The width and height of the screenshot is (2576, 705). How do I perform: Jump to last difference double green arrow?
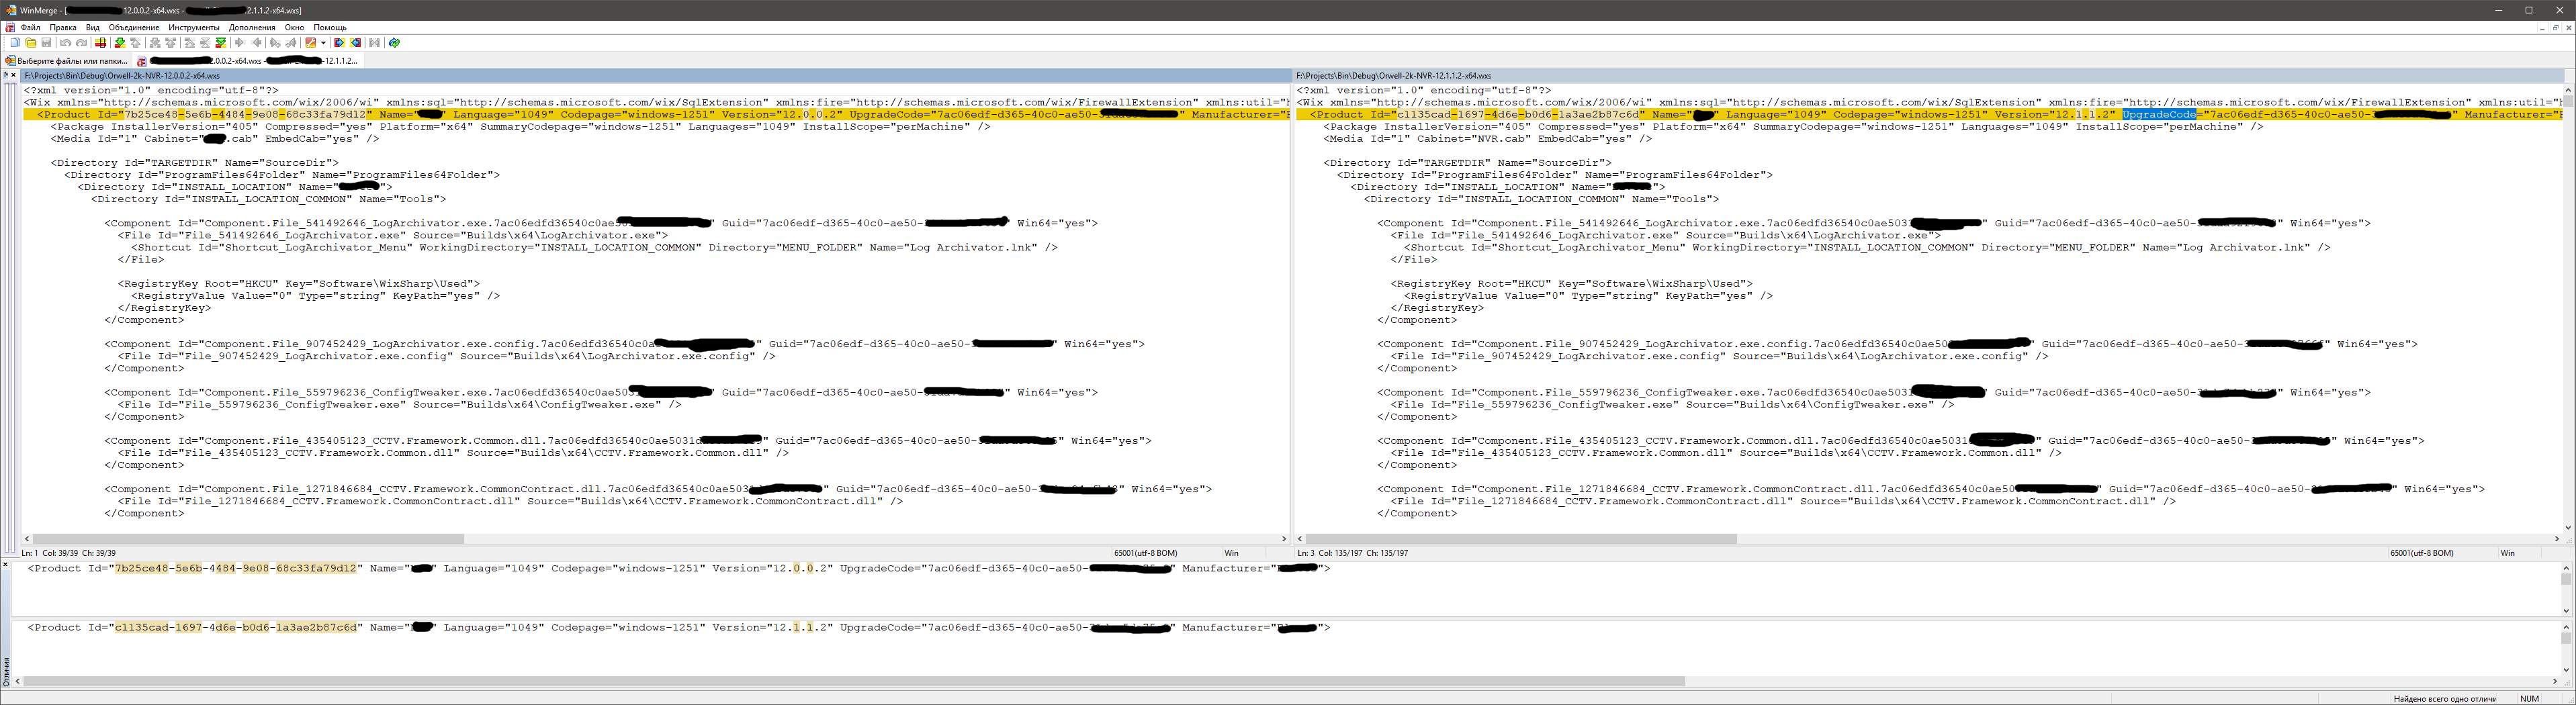pyautogui.click(x=221, y=43)
